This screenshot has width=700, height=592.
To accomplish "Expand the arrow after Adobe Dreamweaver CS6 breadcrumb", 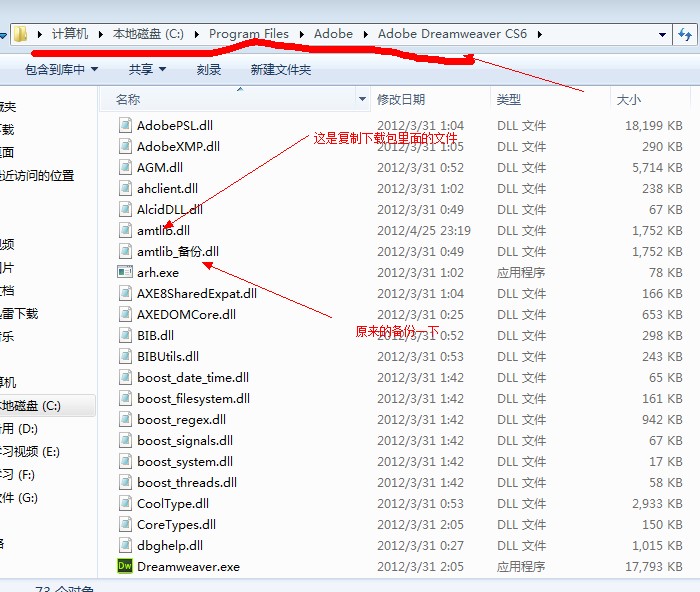I will coord(540,34).
